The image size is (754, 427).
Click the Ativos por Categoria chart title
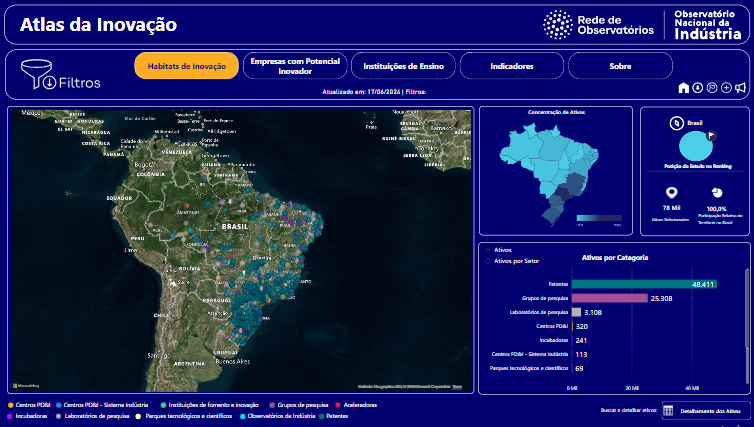tap(615, 258)
